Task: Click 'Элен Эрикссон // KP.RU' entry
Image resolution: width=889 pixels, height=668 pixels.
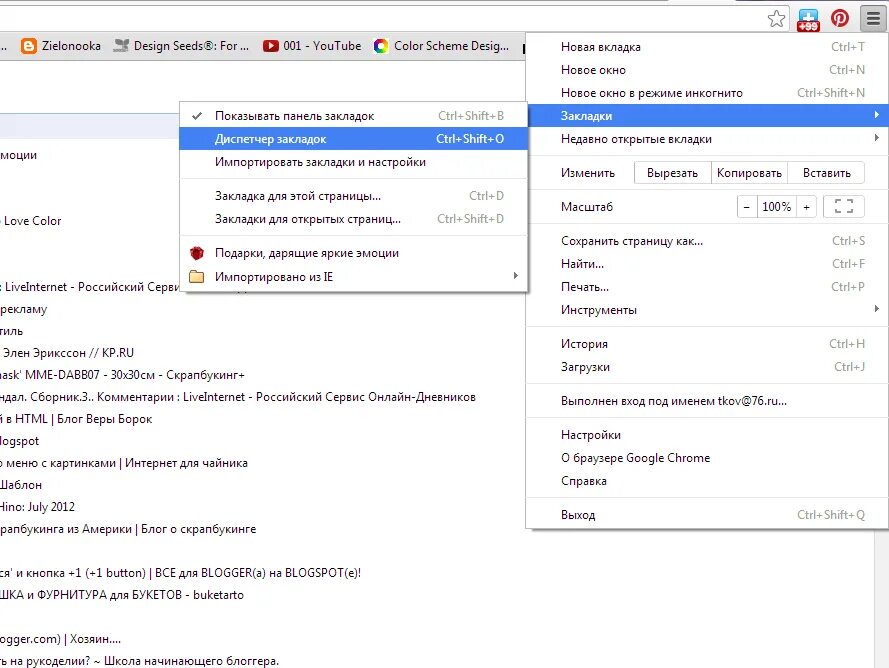Action: point(68,353)
